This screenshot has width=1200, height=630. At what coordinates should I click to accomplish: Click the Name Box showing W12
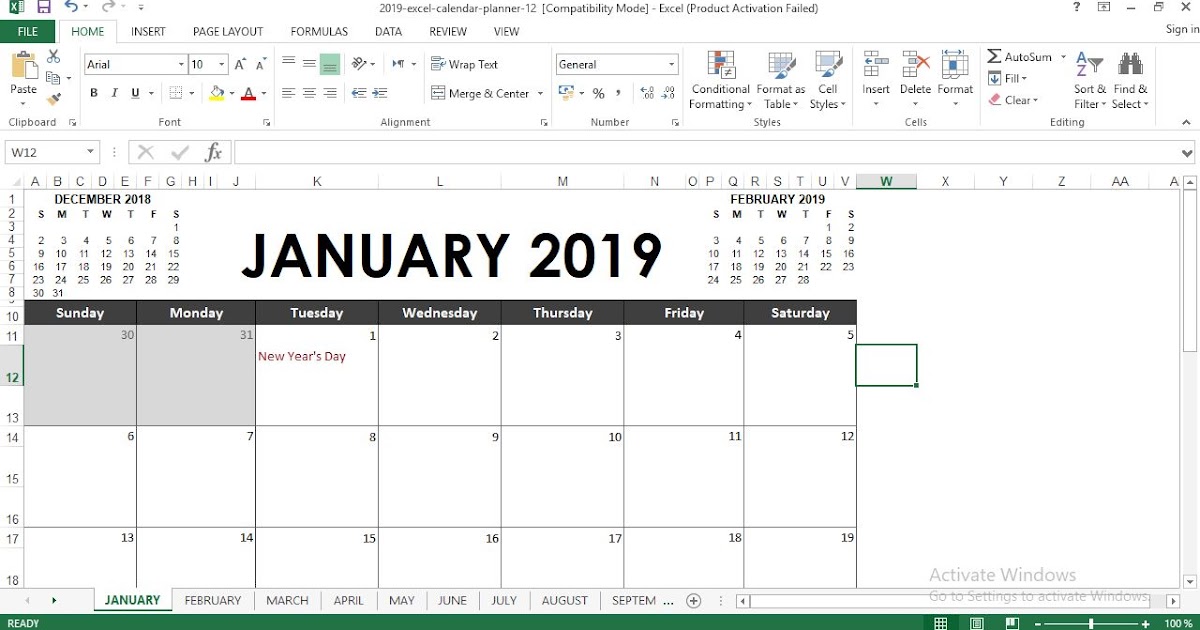(45, 152)
